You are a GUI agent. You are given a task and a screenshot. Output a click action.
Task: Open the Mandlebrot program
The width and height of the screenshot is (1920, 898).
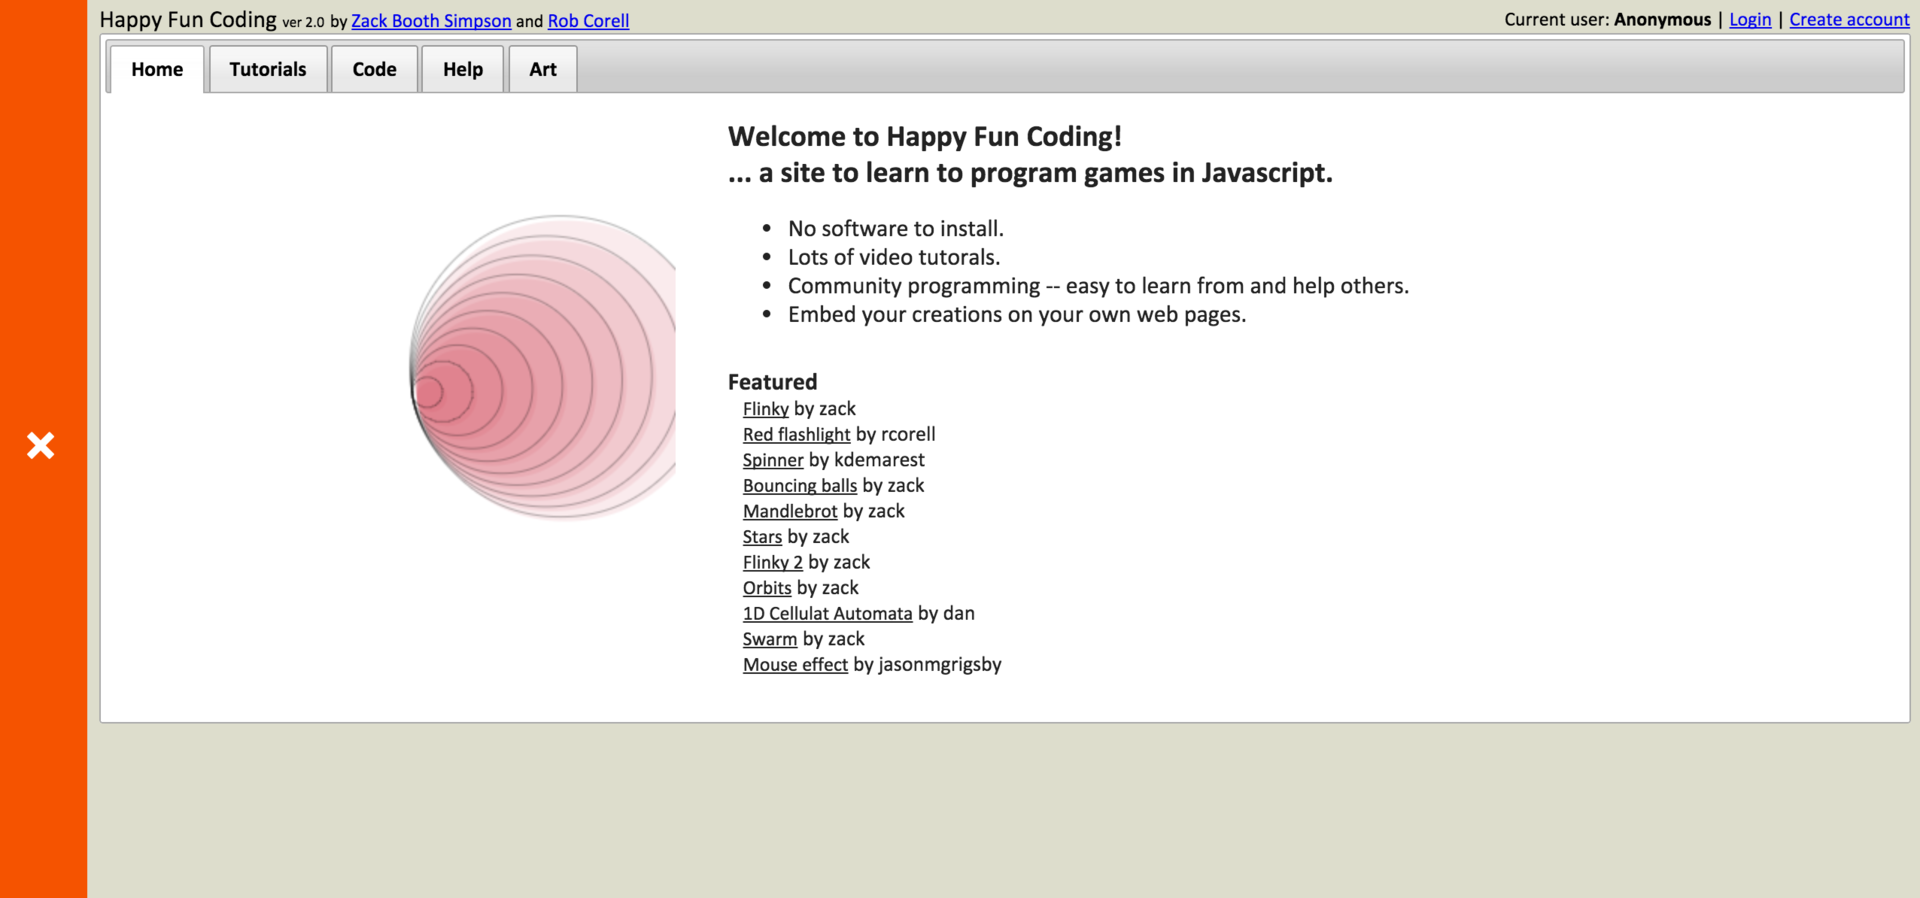coord(790,511)
